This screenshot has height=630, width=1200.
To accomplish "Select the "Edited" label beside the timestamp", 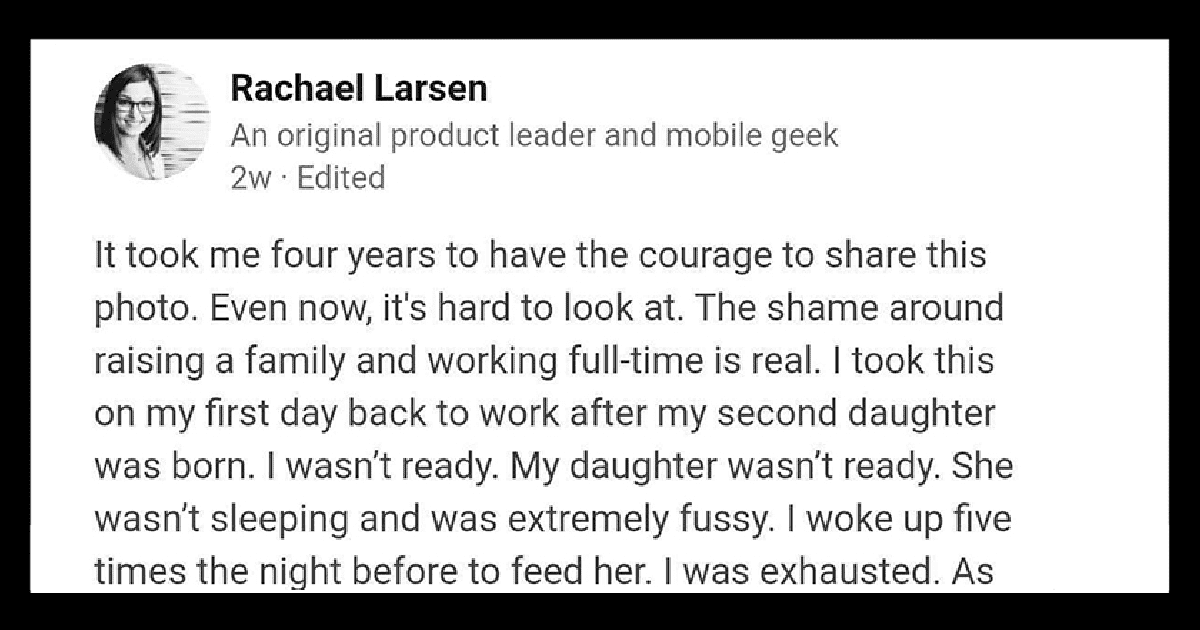I will (x=340, y=178).
